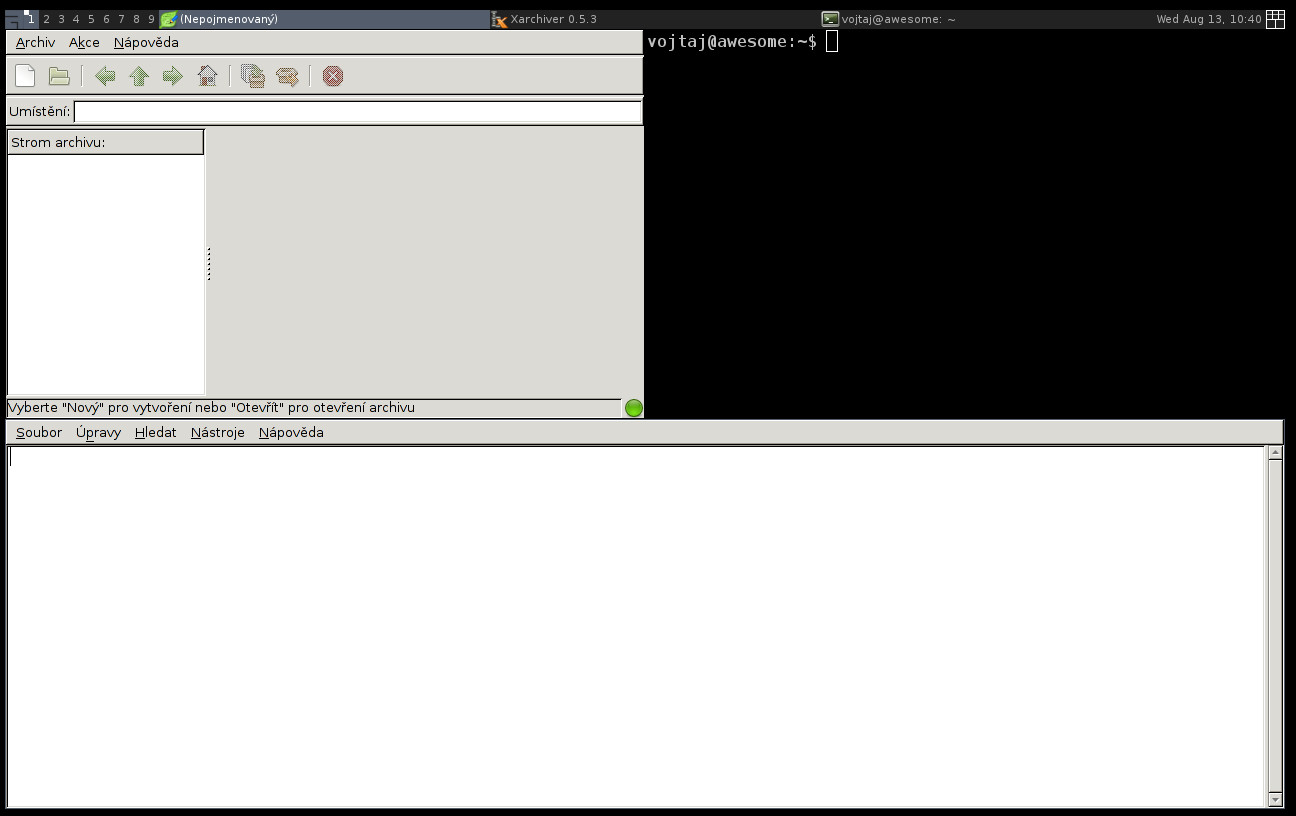Focus the Umístění location field

(357, 112)
